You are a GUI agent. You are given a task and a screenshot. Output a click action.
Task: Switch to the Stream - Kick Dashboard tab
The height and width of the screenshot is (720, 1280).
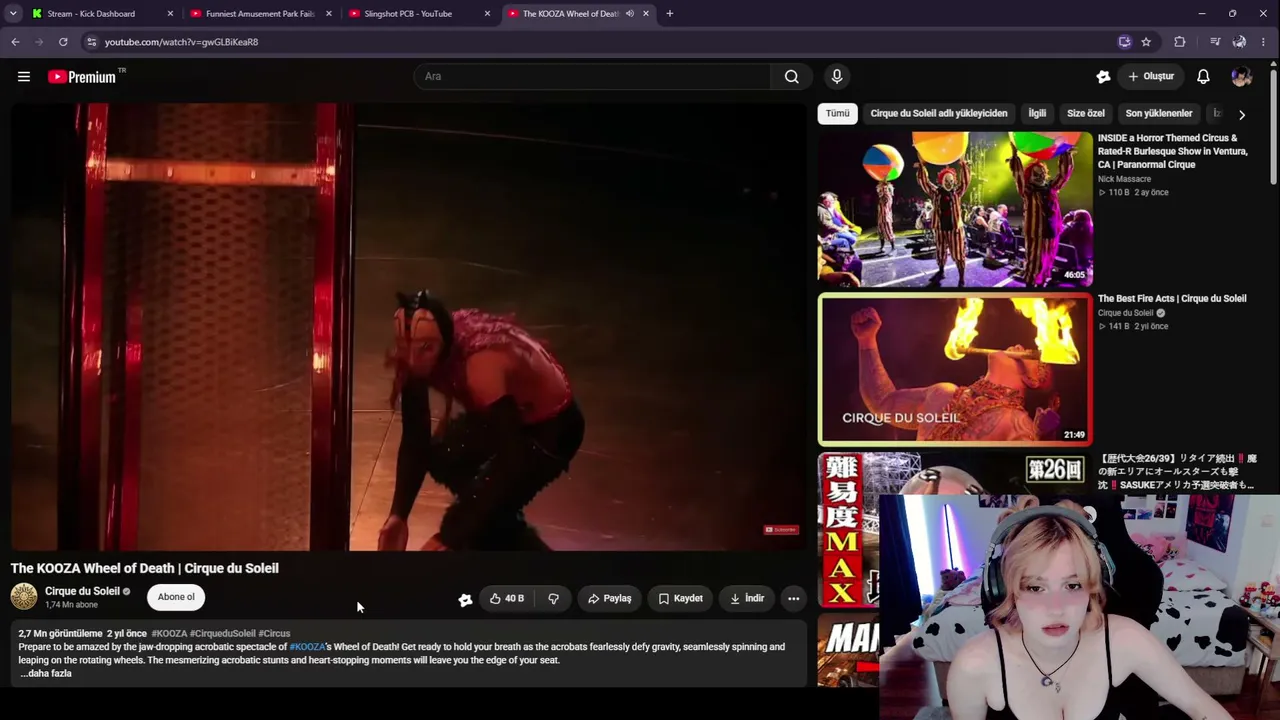tap(91, 14)
